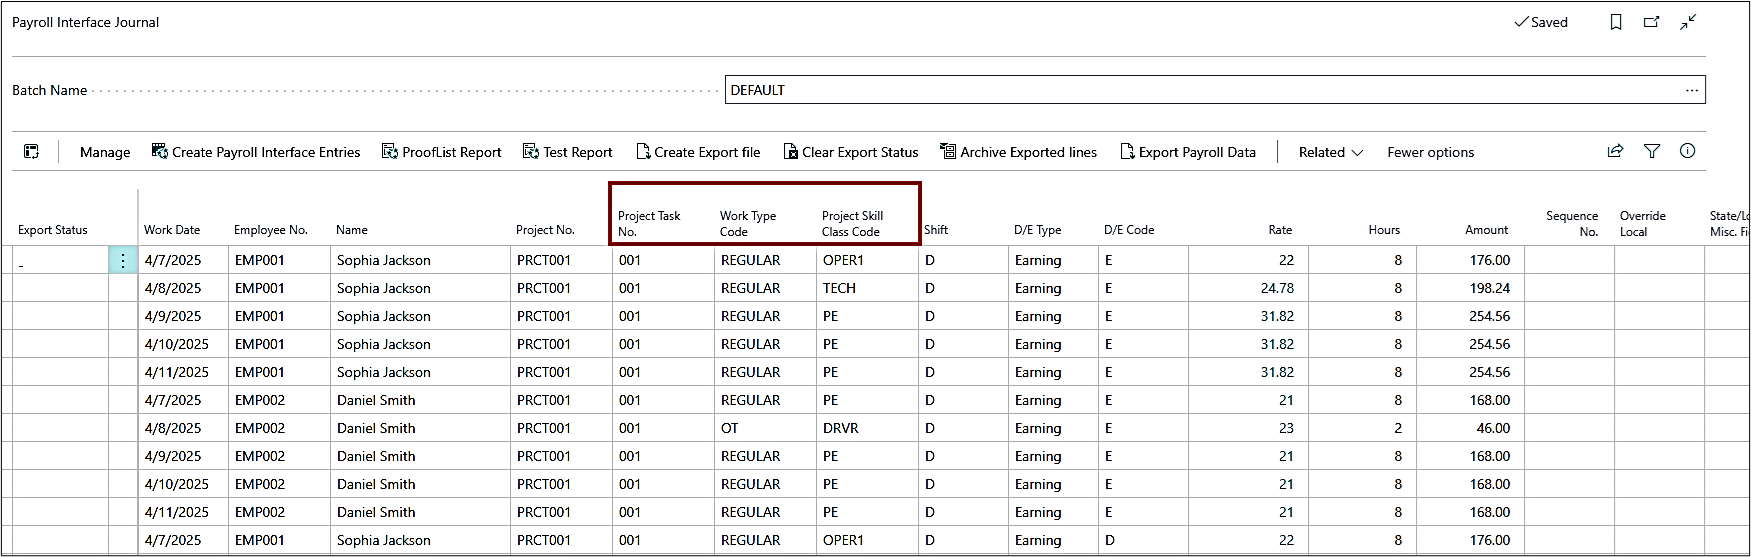Click Clear Export Status

851,152
